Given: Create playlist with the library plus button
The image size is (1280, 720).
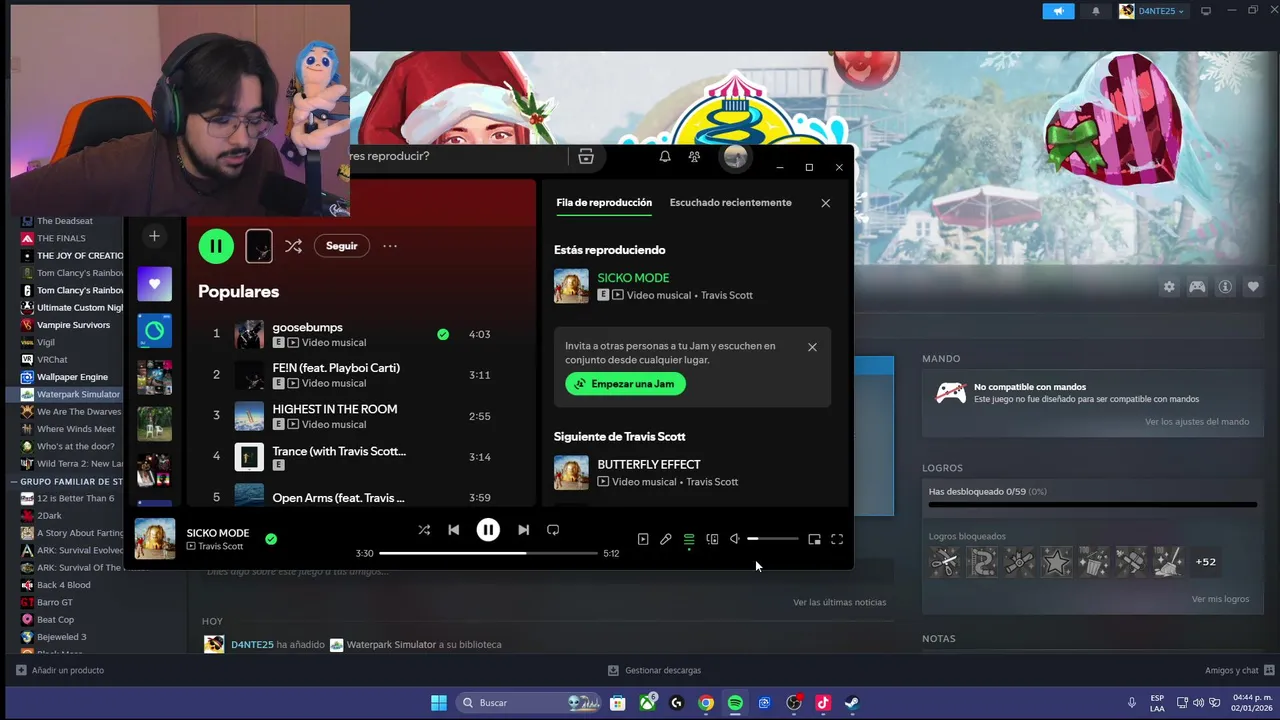Looking at the screenshot, I should point(154,236).
